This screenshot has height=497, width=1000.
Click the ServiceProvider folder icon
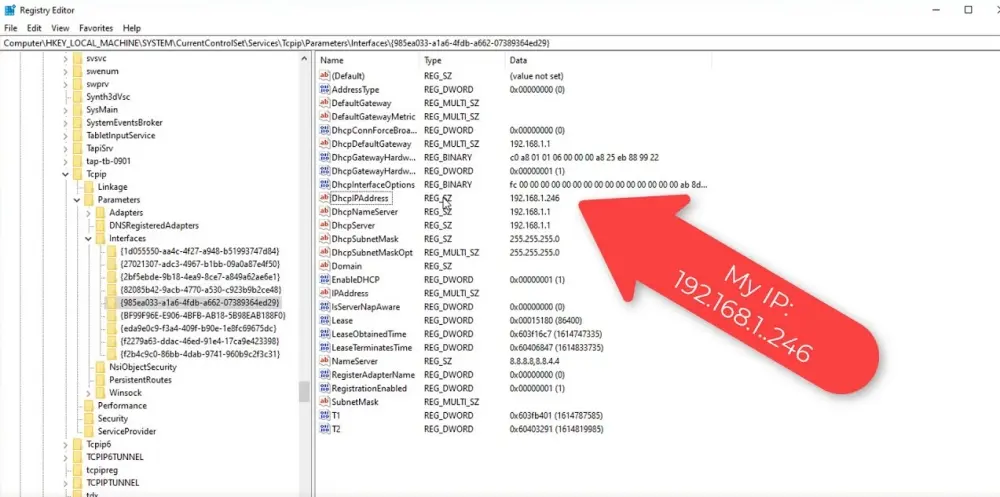point(89,431)
